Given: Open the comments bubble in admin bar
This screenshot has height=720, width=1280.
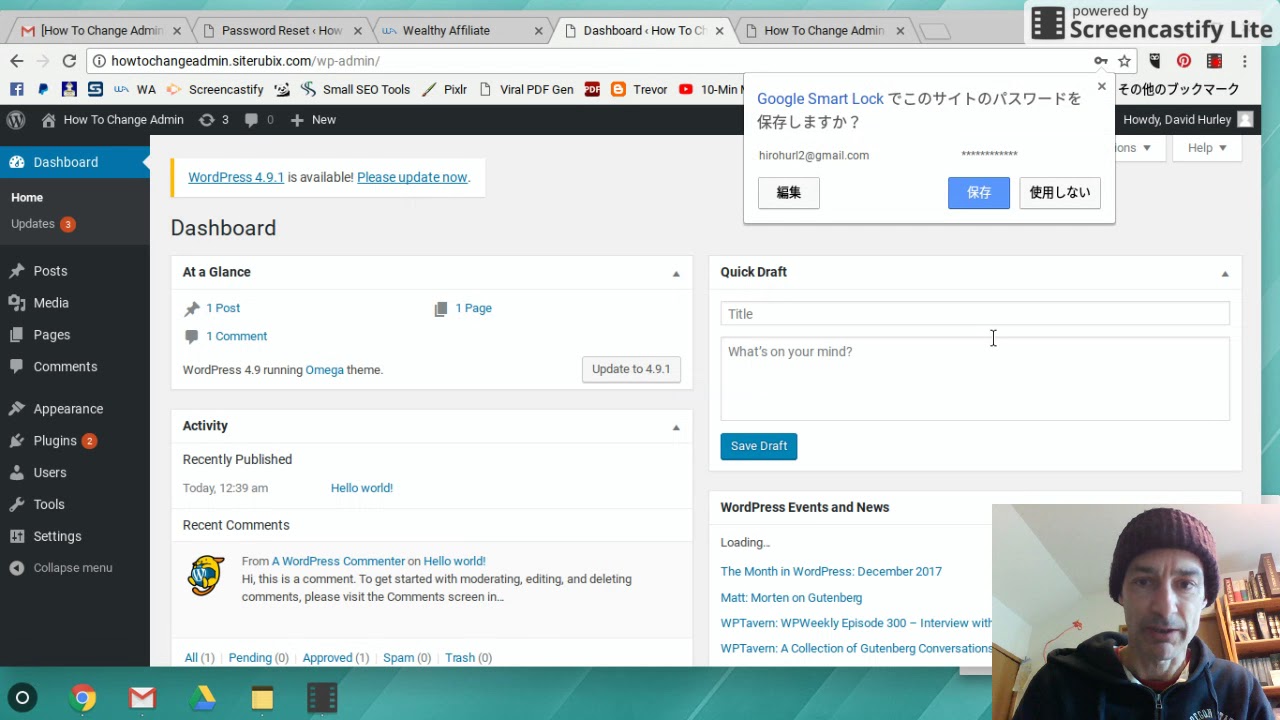Looking at the screenshot, I should tap(258, 120).
